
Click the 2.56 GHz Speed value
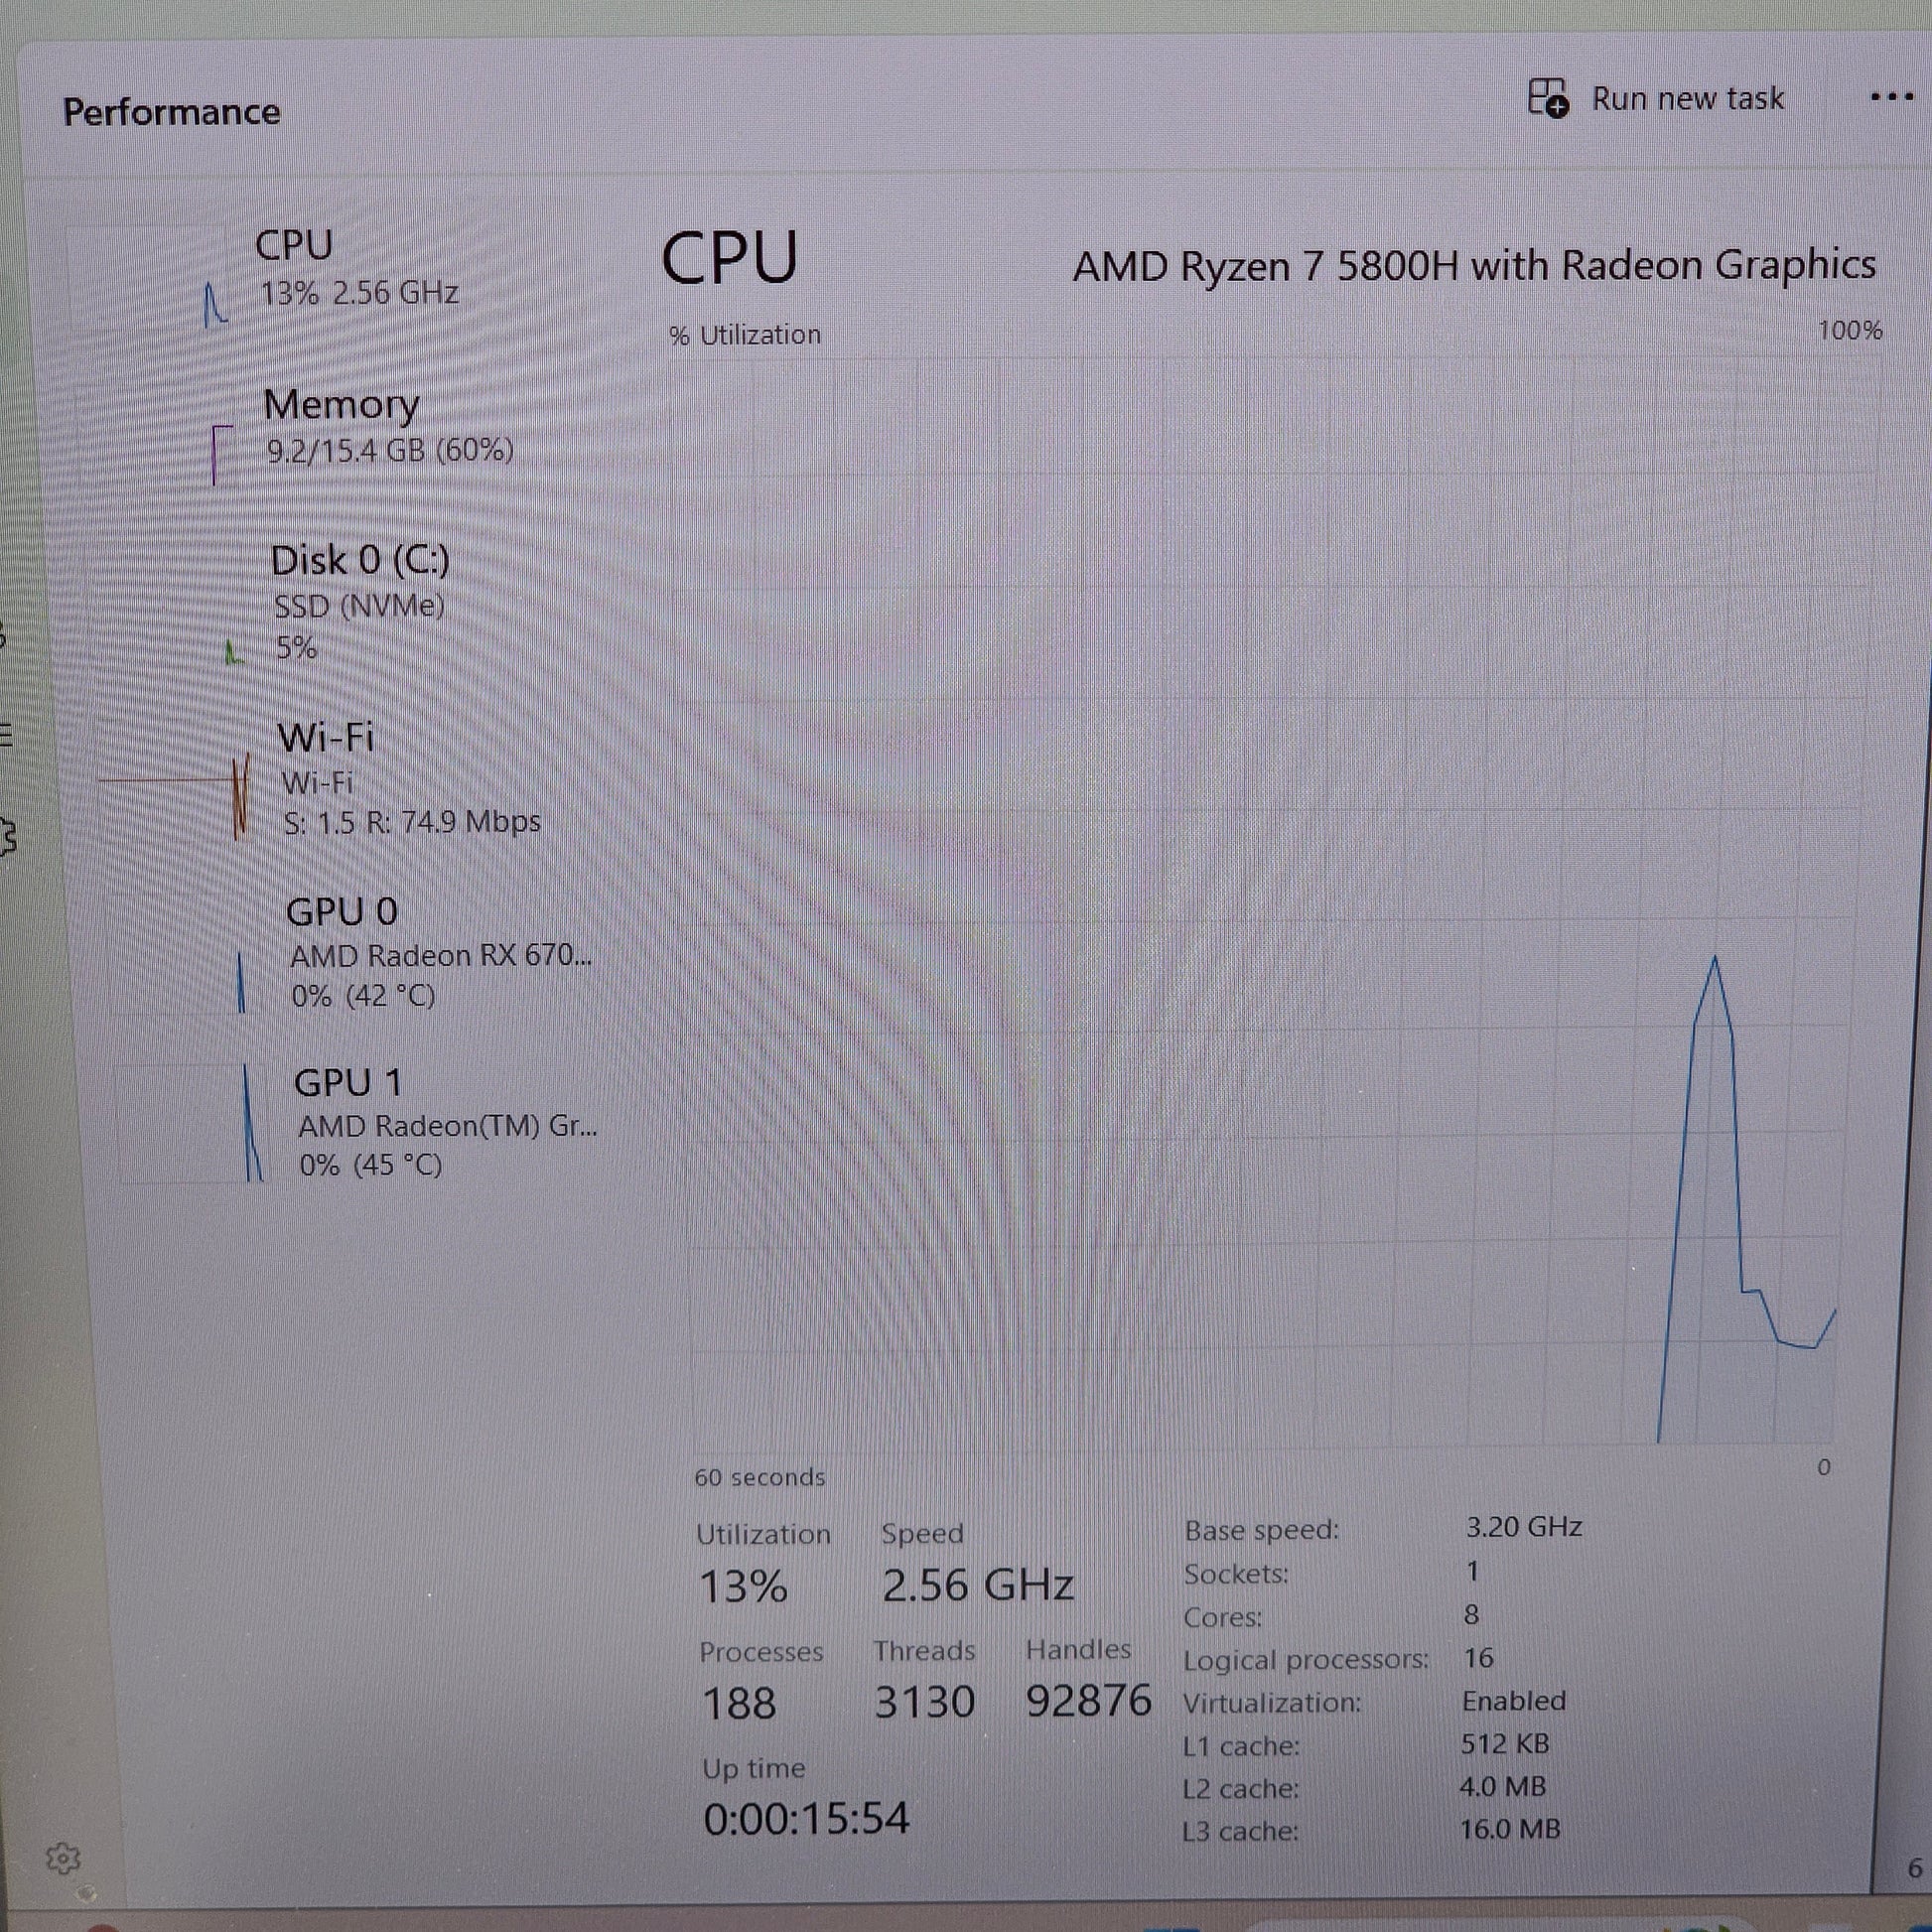point(978,1585)
